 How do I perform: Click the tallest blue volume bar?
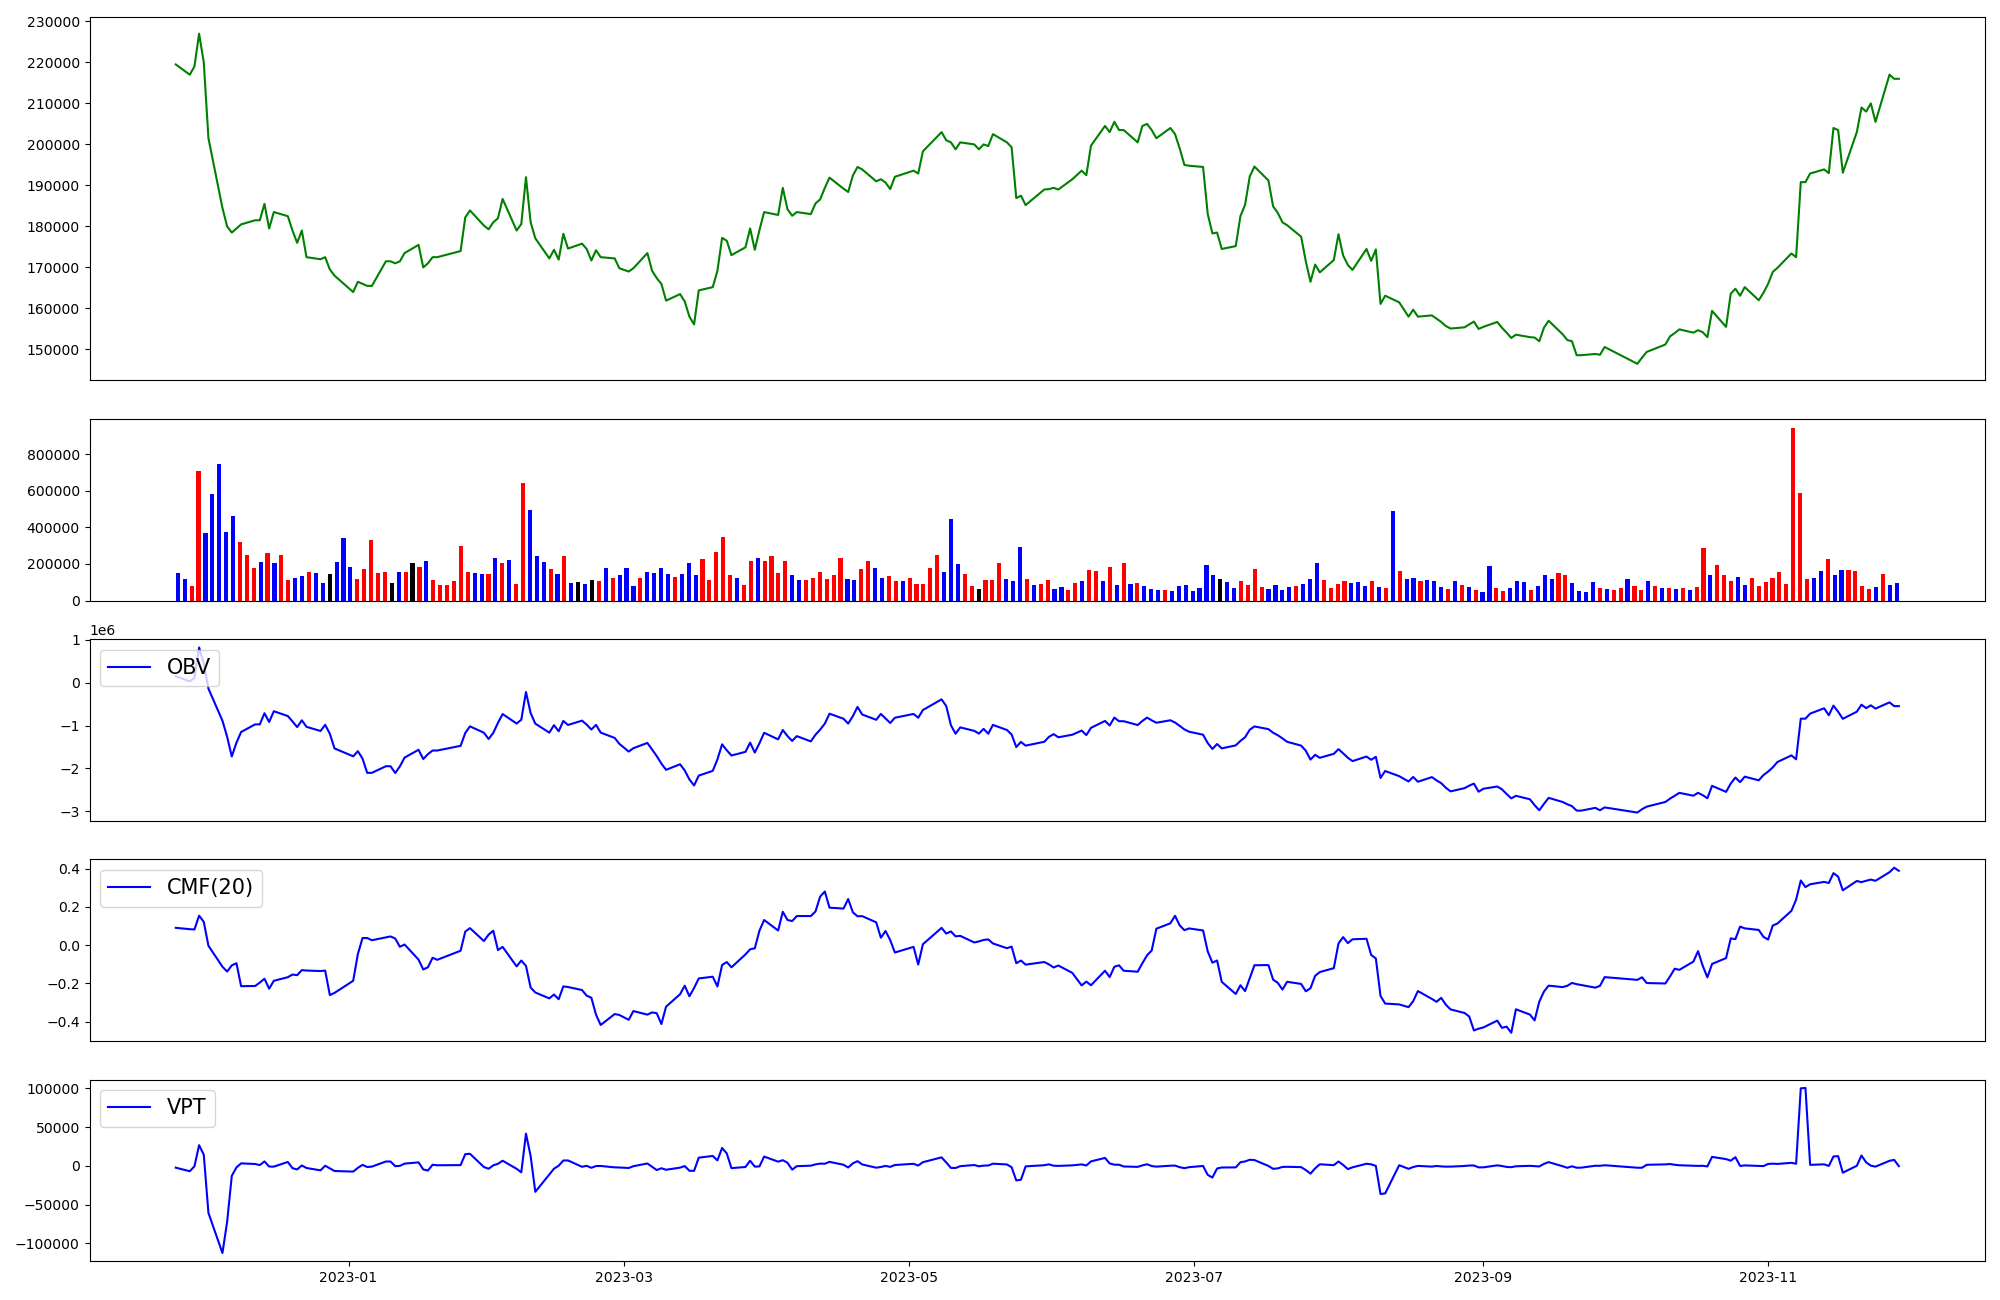click(x=219, y=533)
